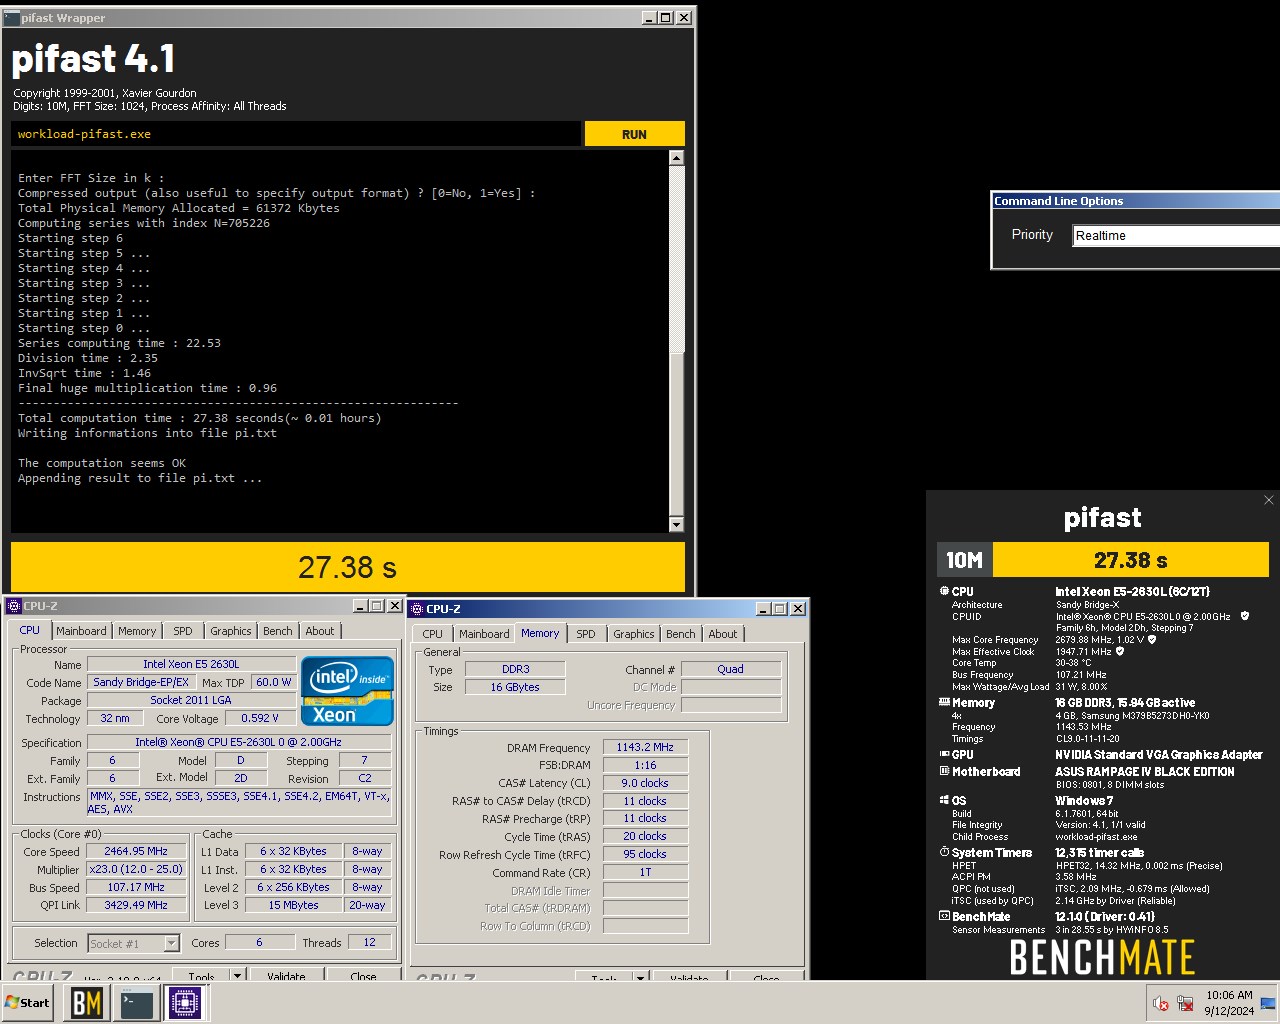This screenshot has height=1024, width=1280.
Task: Switch to Bench tab in right CPU-Z
Action: (x=681, y=634)
